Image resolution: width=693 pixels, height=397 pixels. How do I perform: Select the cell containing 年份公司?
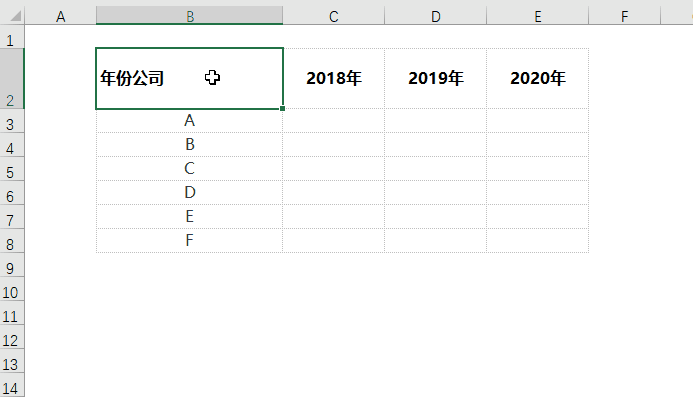(190, 79)
